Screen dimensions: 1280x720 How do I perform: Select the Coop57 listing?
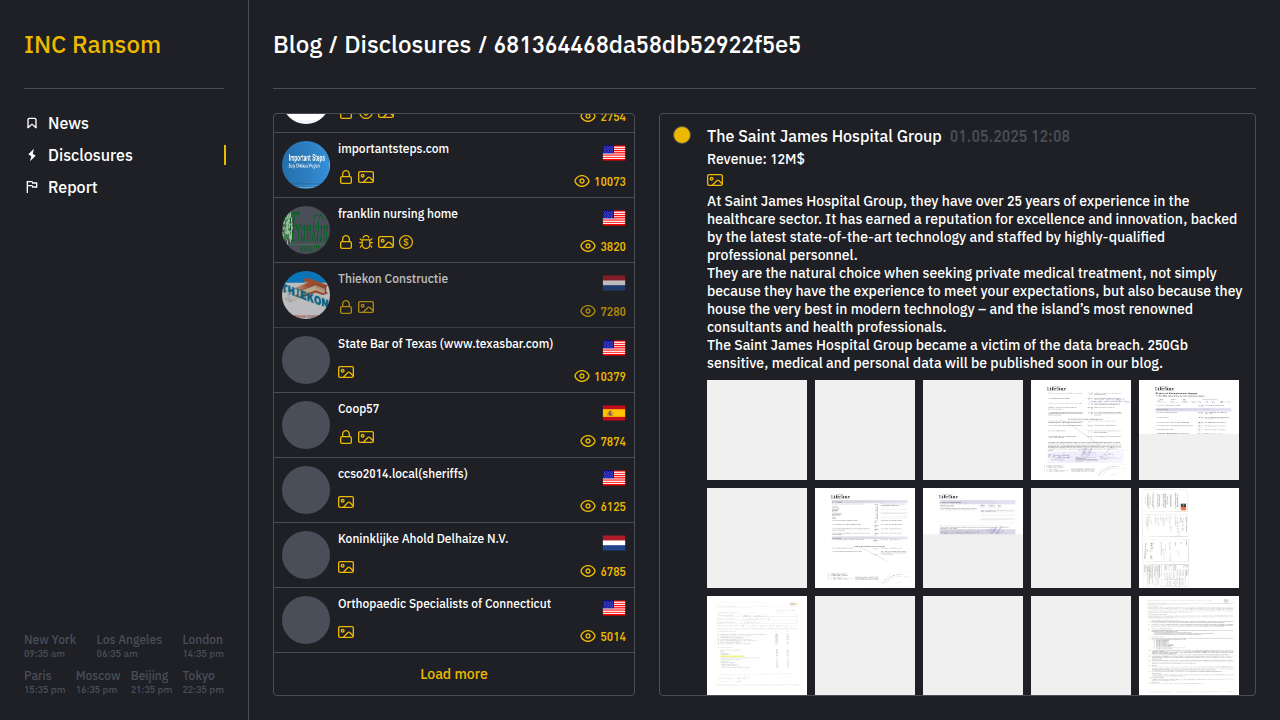[x=454, y=425]
